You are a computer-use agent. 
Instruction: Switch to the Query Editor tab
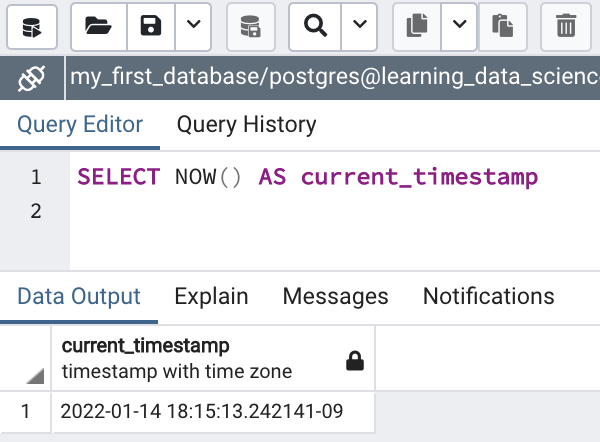80,125
